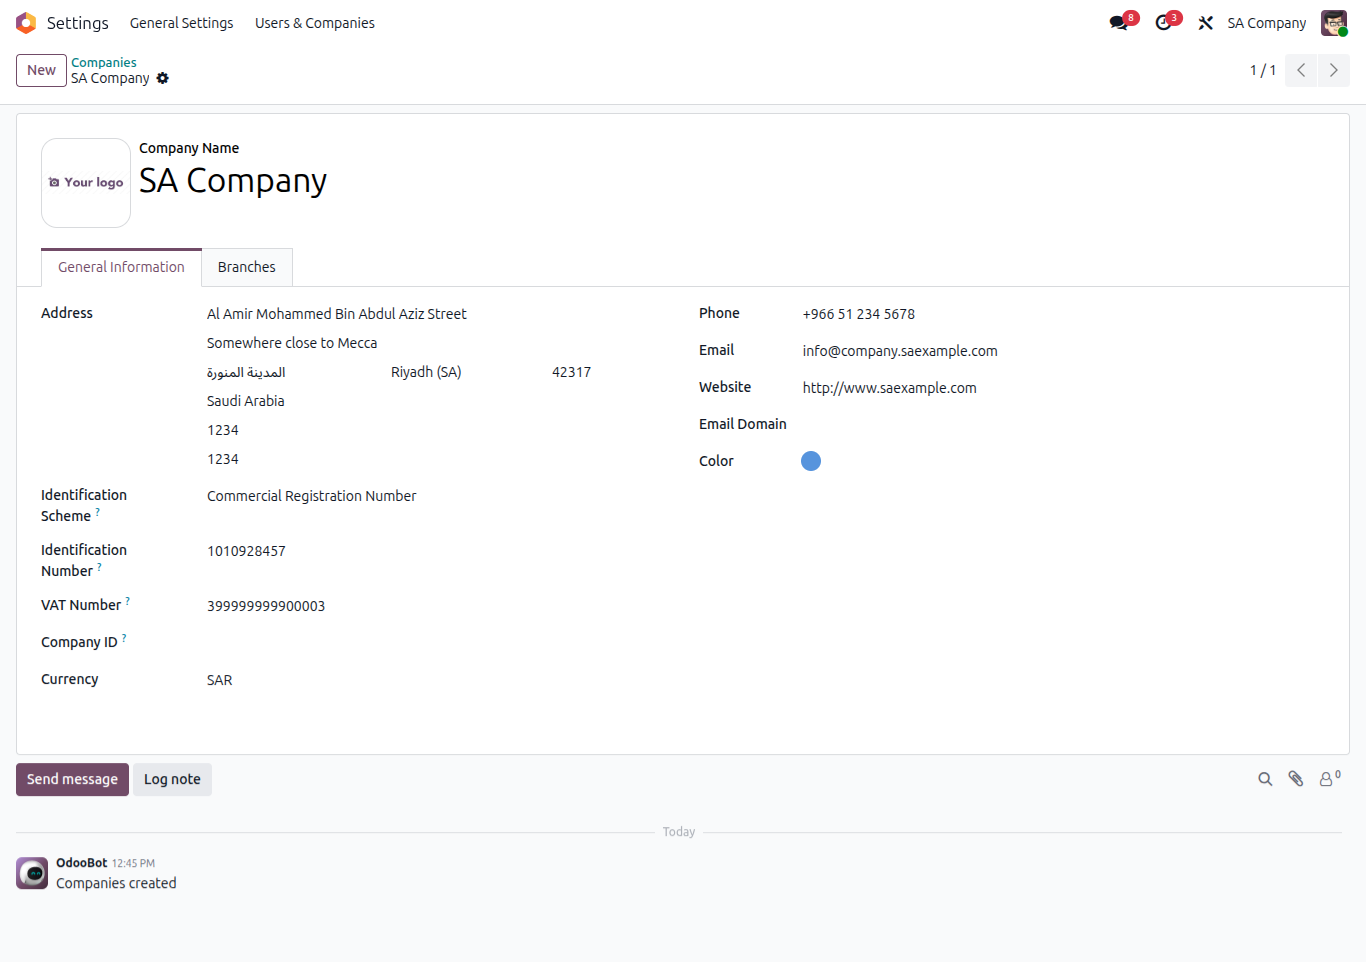
Task: Search messages with the magnifier icon
Action: point(1265,779)
